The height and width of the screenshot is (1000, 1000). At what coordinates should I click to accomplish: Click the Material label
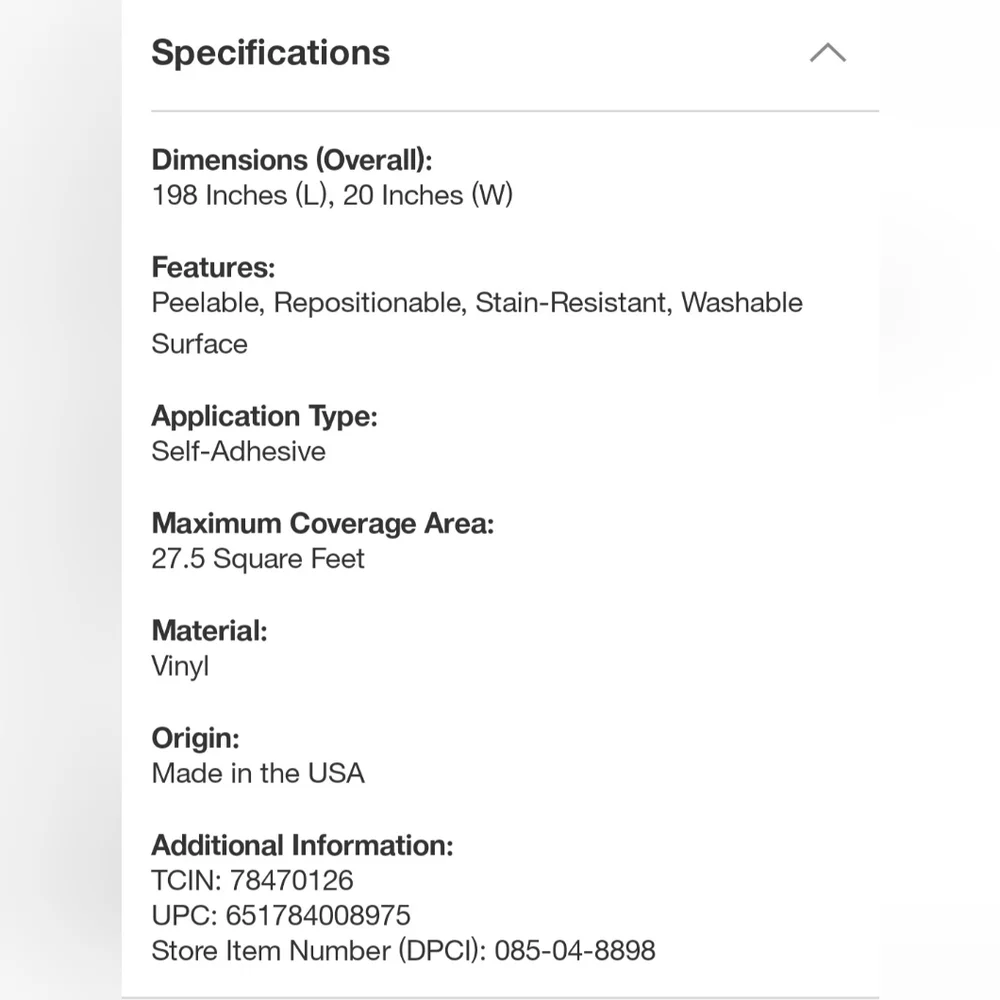pos(209,631)
